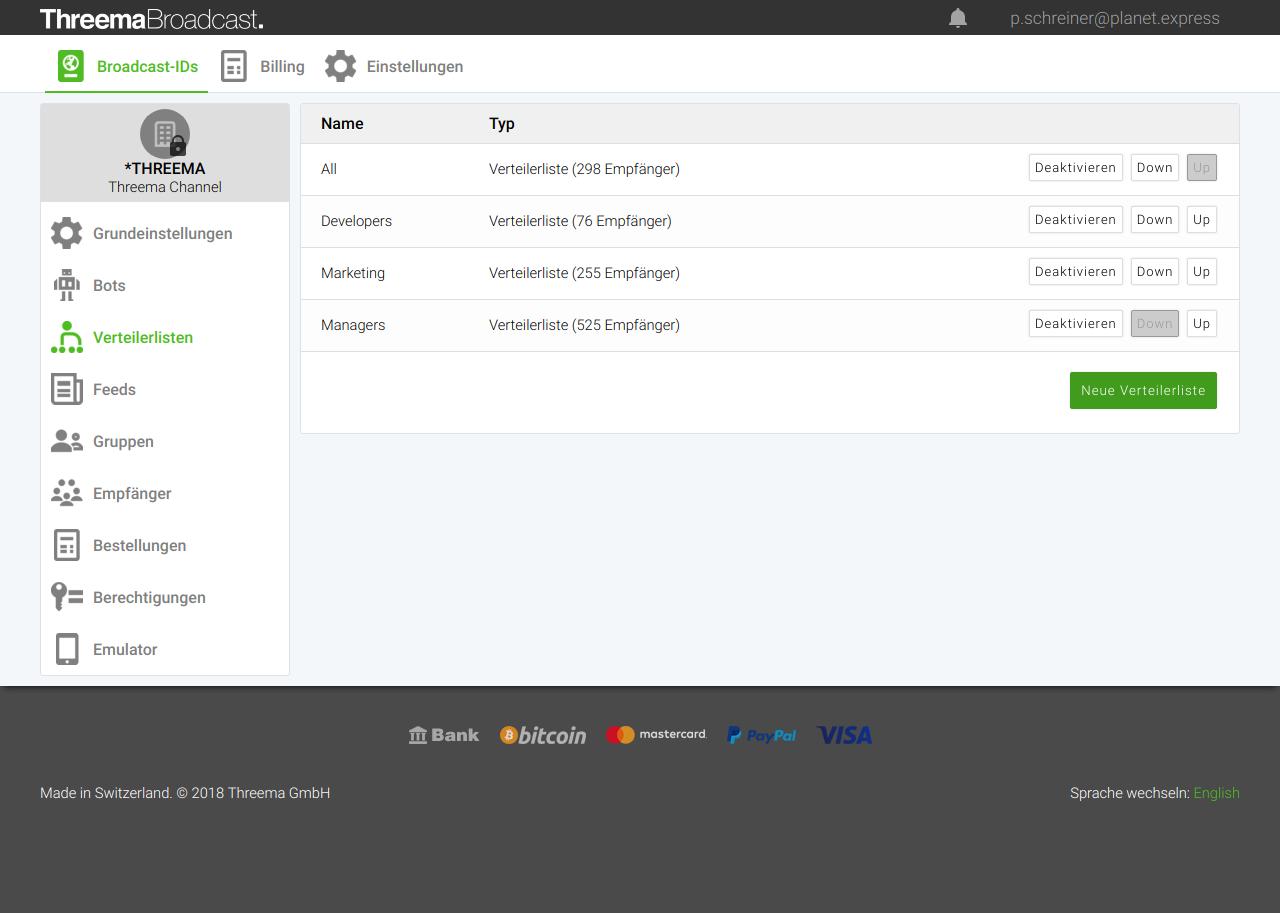Click the bitcoin payment logo

coord(543,735)
